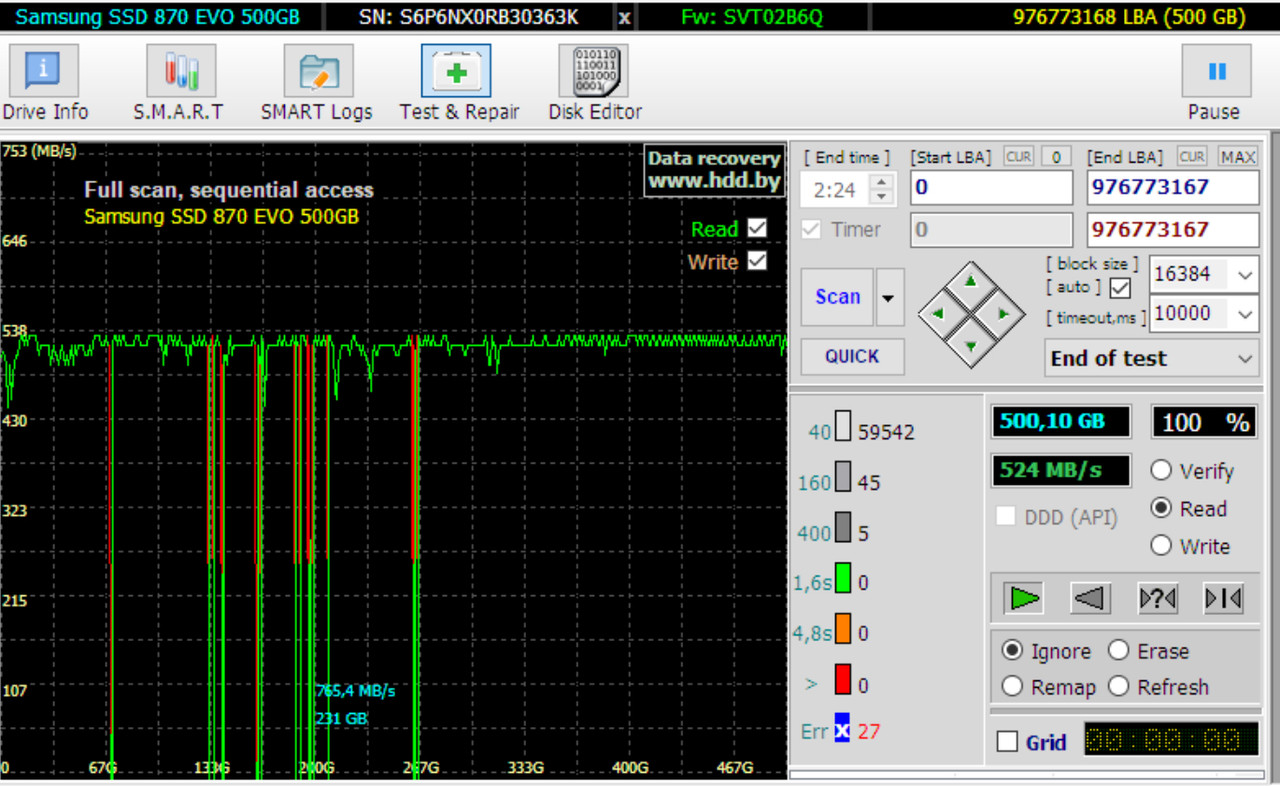
Task: Expand the block size 16384 dropdown
Action: tap(1245, 274)
